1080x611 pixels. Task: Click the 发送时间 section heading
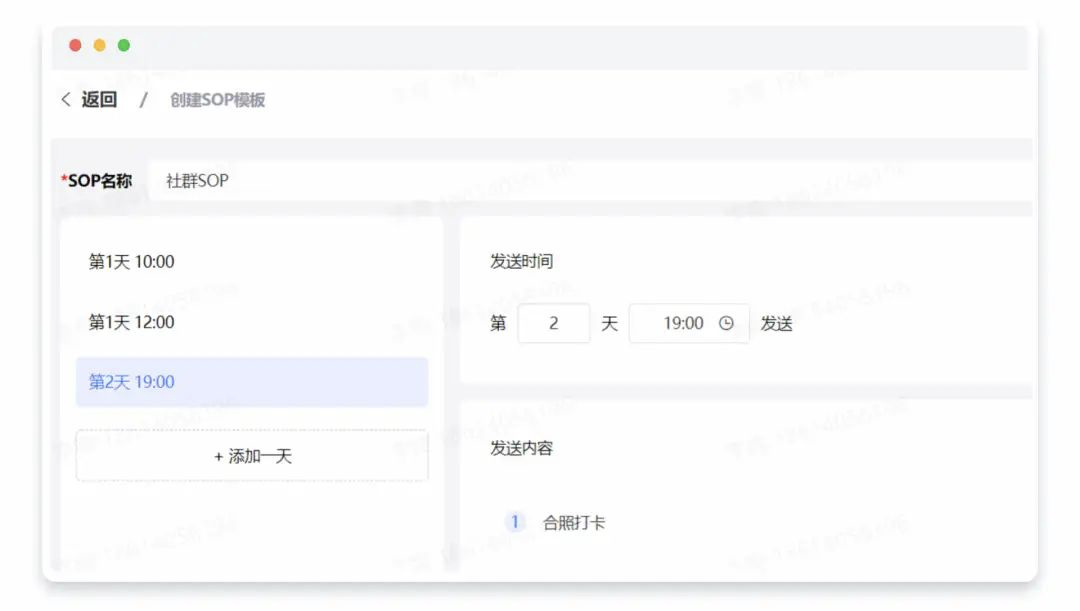click(521, 261)
